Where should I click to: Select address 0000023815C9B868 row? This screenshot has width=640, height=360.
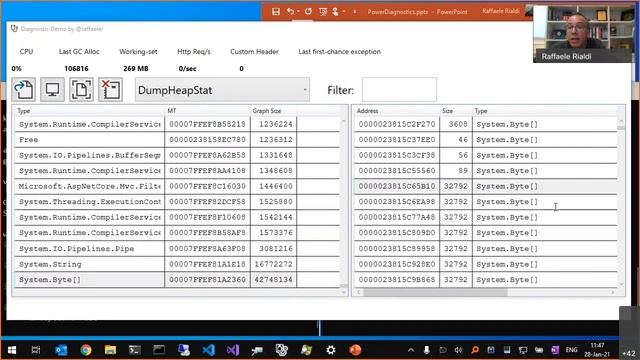point(486,280)
